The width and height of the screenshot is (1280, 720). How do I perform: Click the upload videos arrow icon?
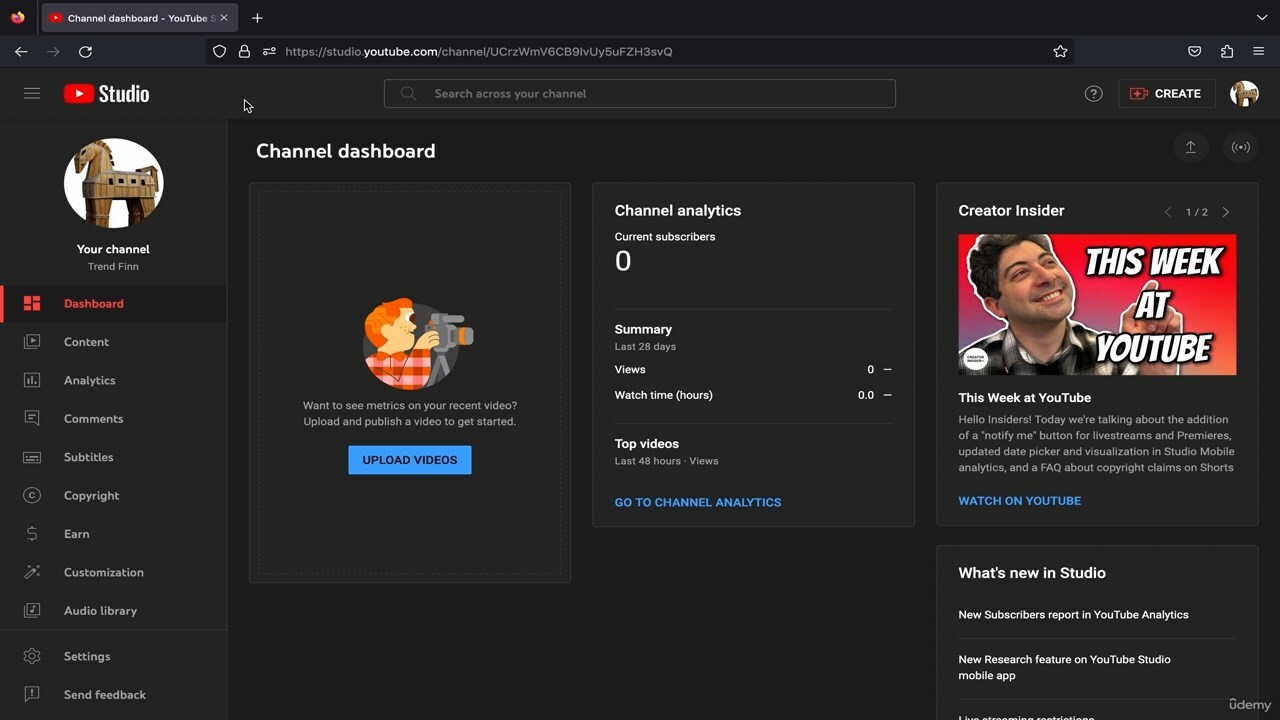(x=1190, y=147)
